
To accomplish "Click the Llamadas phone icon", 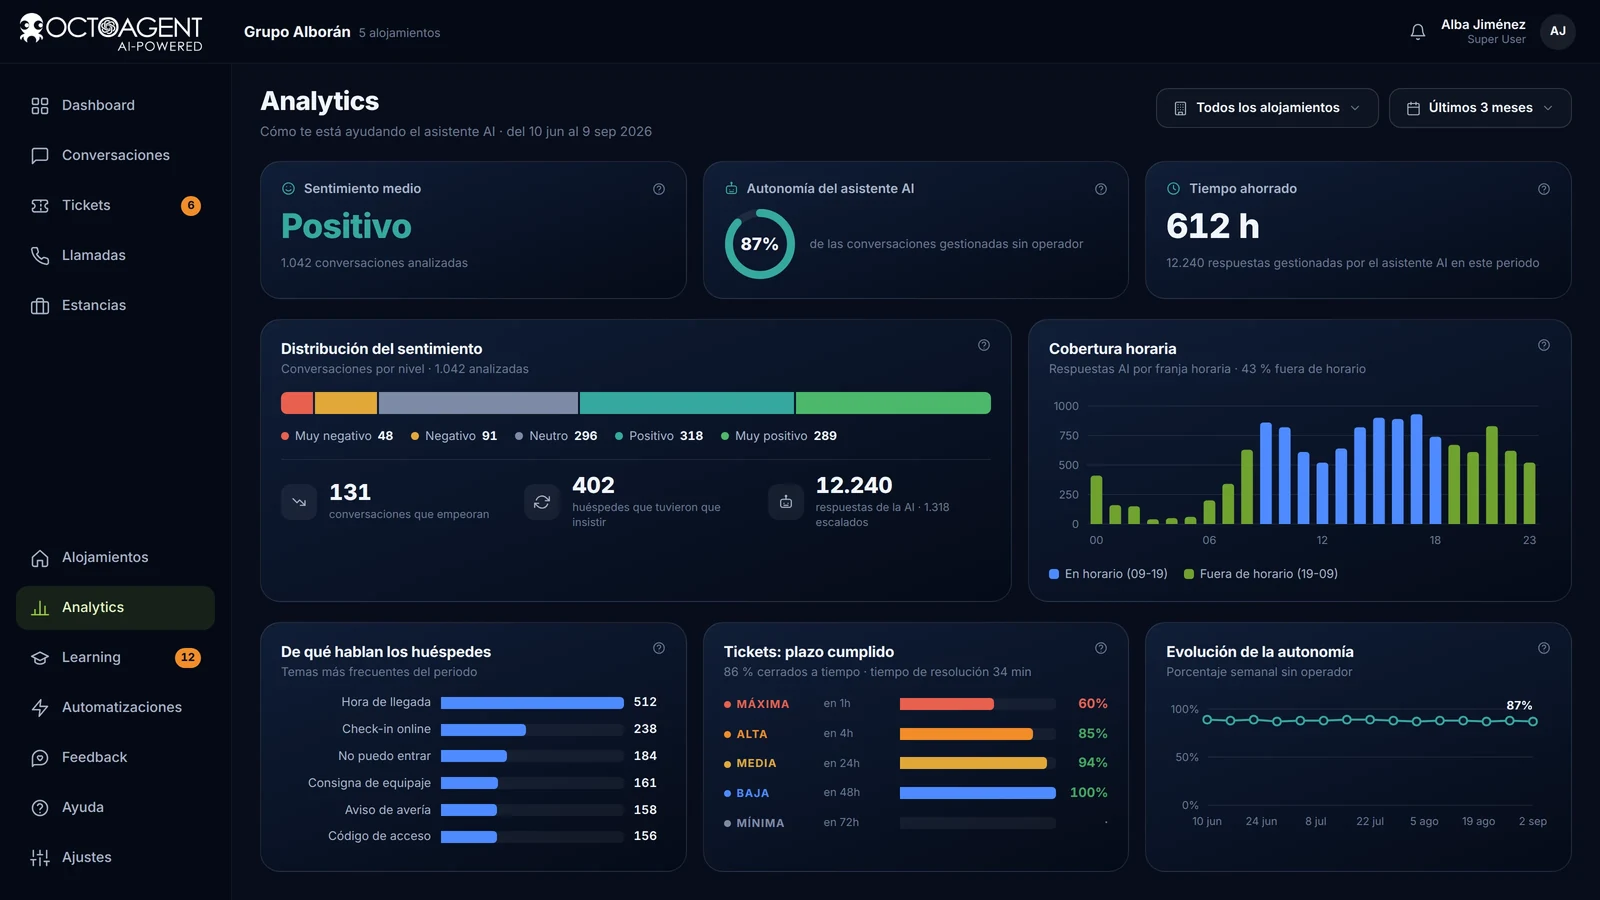I will tap(40, 256).
